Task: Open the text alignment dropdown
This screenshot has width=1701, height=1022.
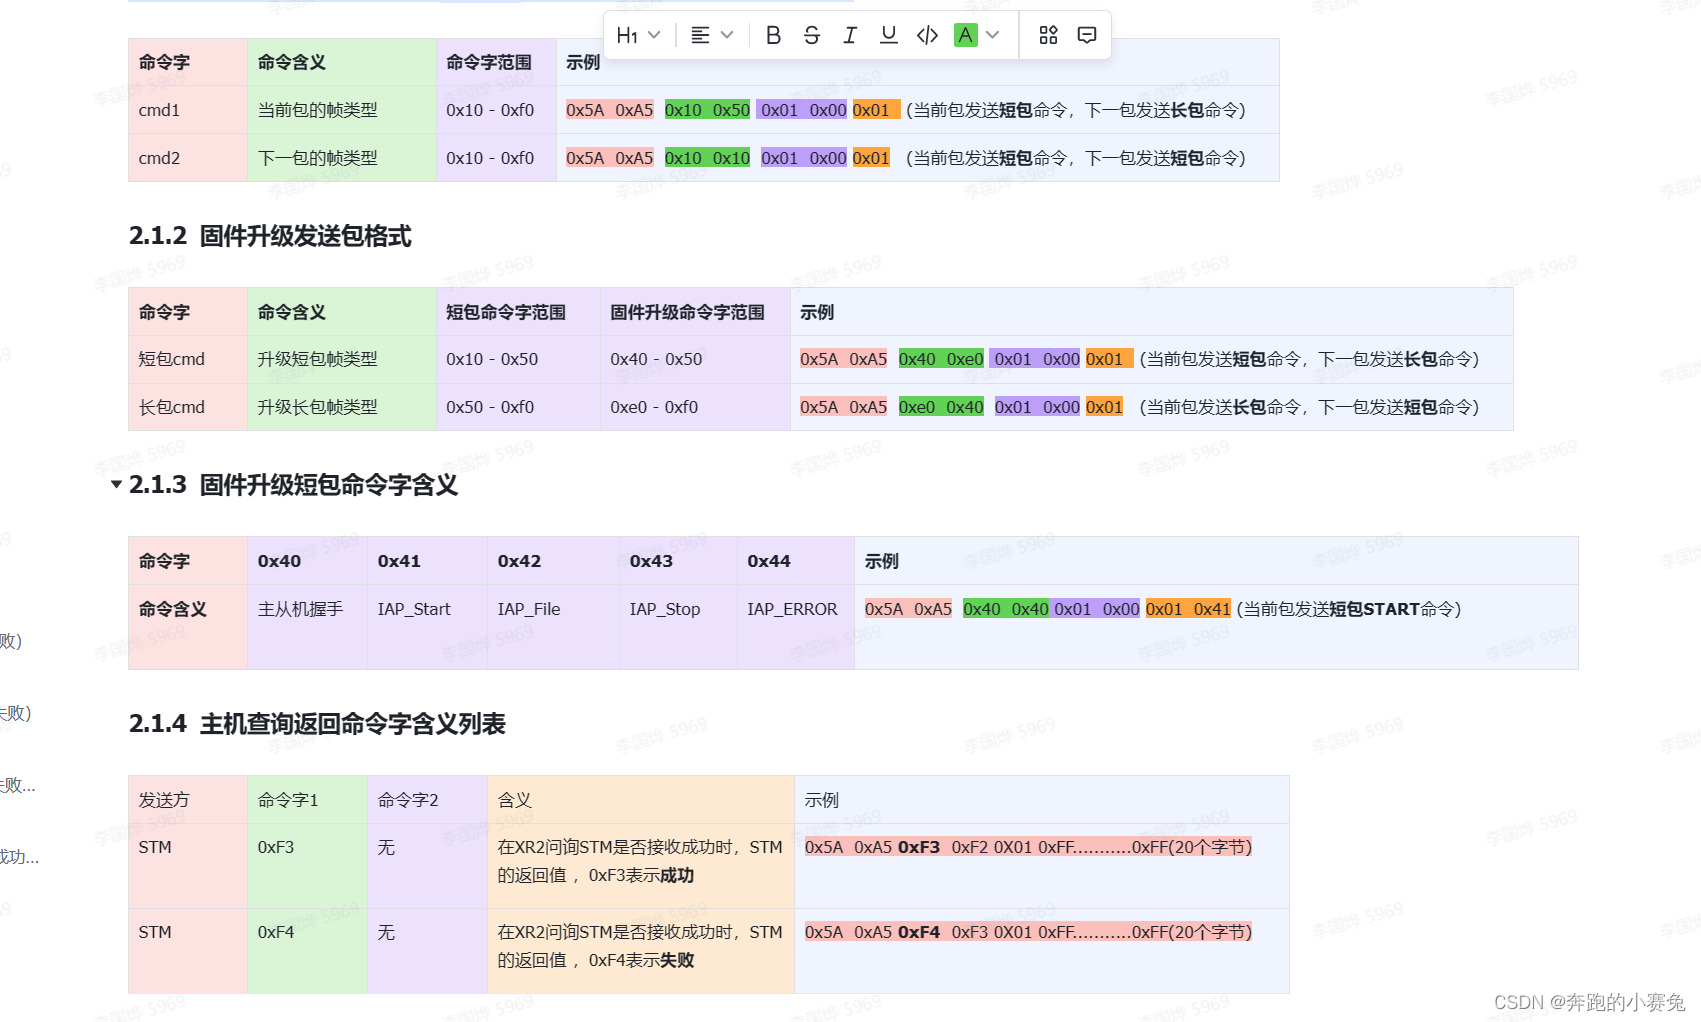Action: (713, 35)
